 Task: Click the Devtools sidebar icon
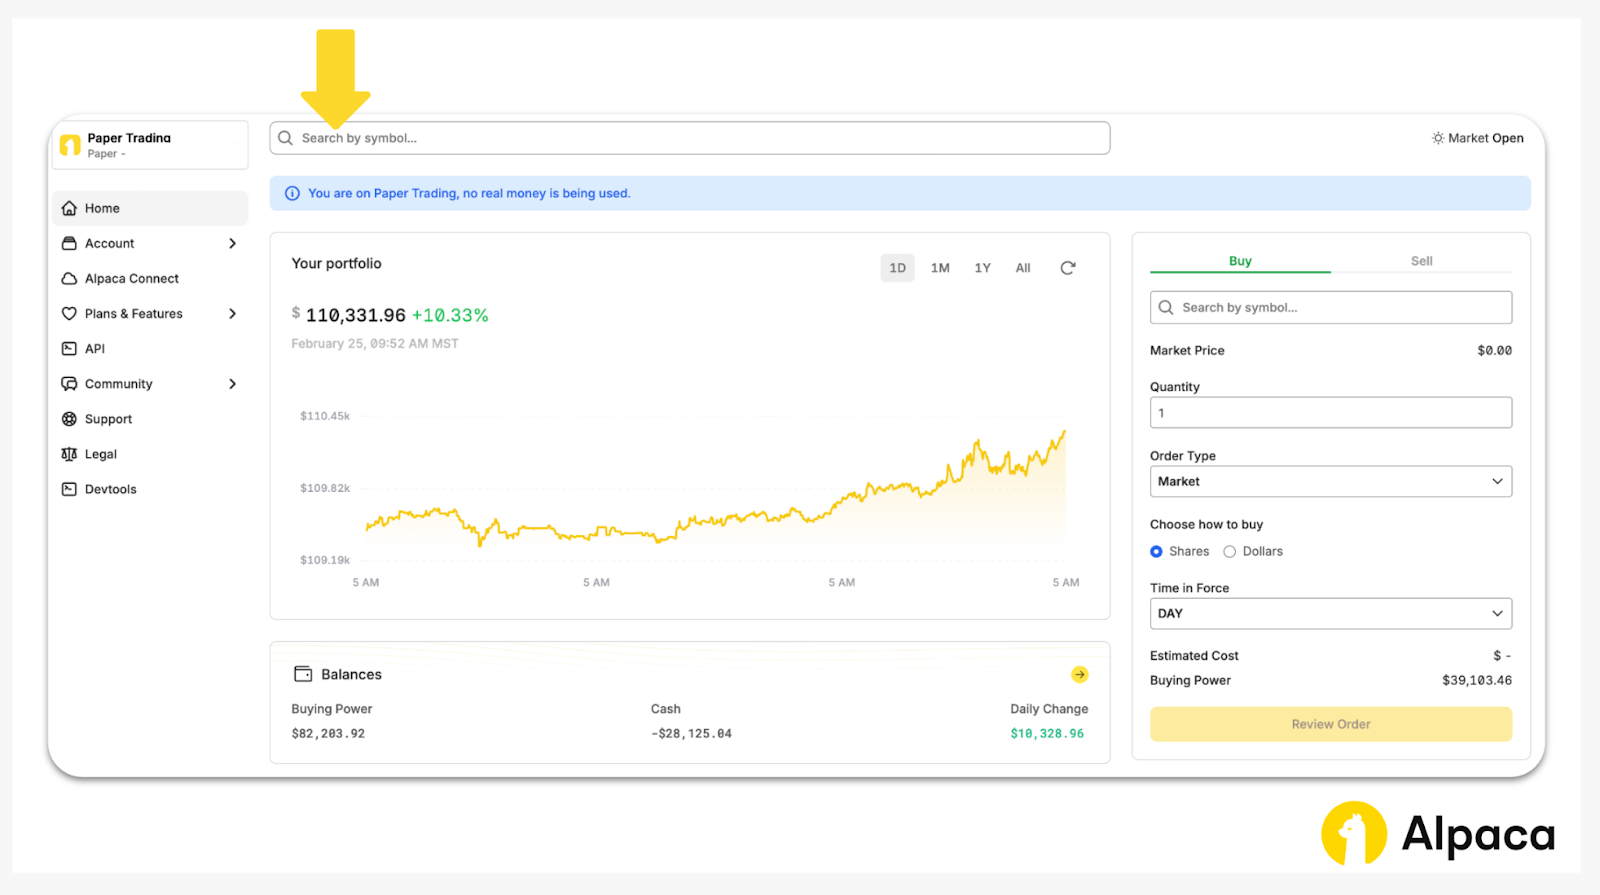[x=69, y=489]
